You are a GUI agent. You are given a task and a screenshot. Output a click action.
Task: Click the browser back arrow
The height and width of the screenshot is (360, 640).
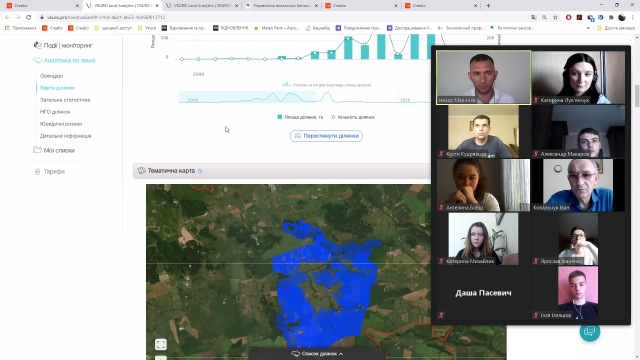pos(7,17)
